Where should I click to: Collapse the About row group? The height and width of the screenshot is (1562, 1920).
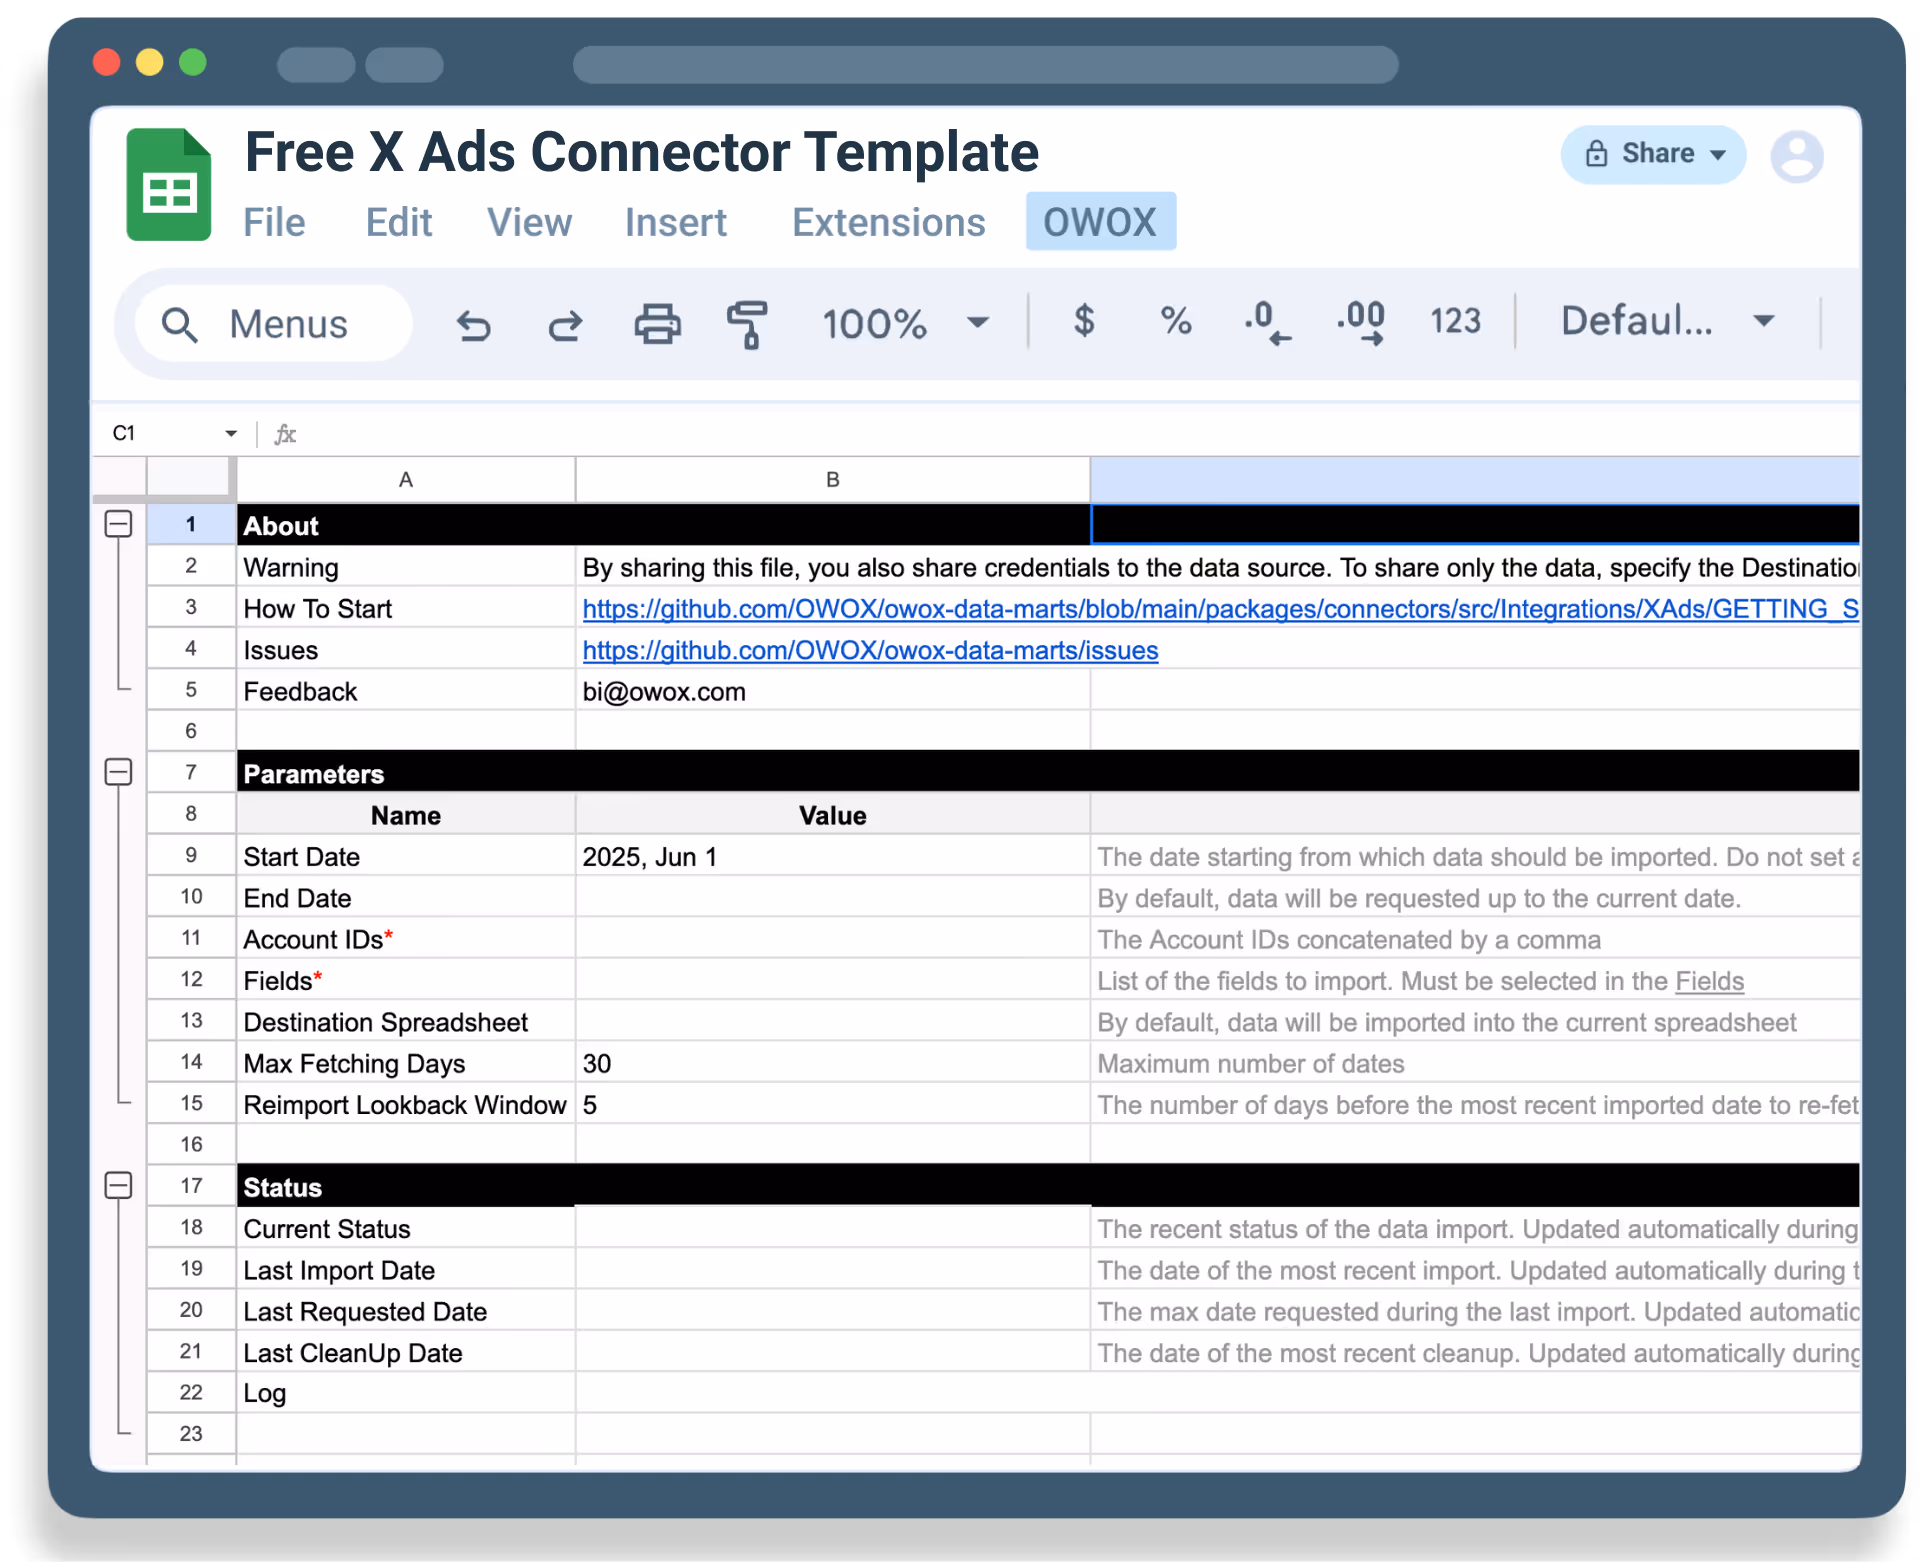click(118, 524)
